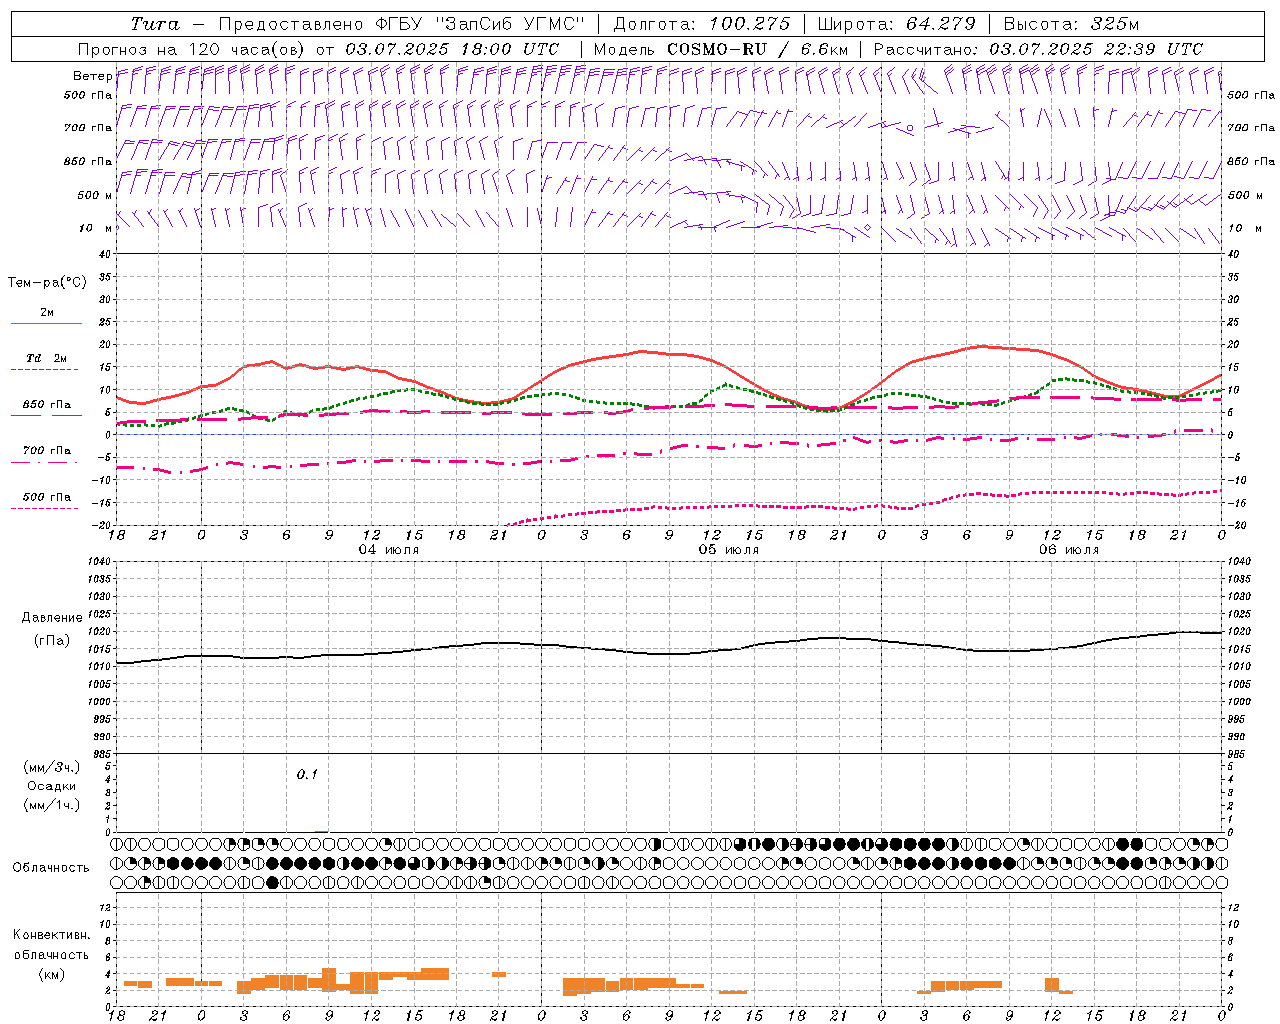Click the "Широта: 64.279" header field
1280x1024 pixels.
[x=896, y=24]
